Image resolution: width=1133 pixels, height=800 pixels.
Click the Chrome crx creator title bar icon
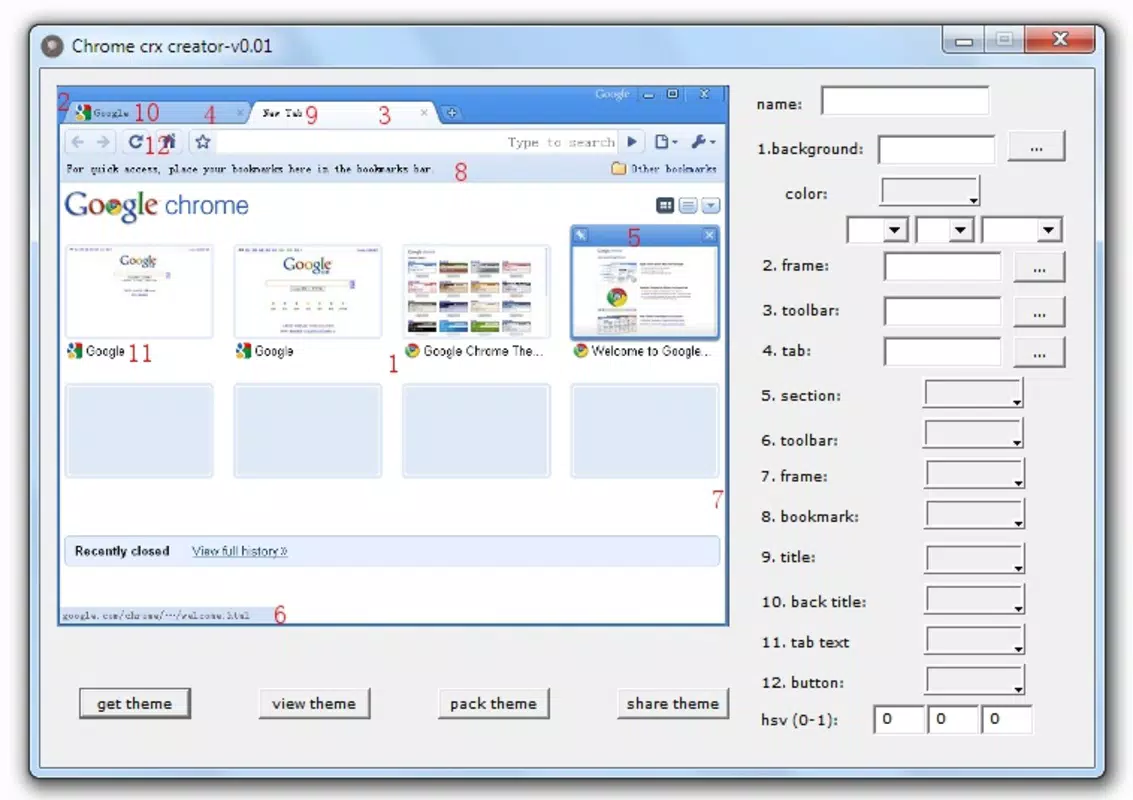52,46
